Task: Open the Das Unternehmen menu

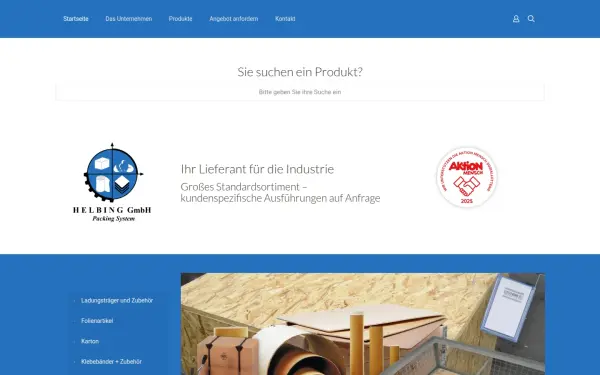Action: [129, 19]
